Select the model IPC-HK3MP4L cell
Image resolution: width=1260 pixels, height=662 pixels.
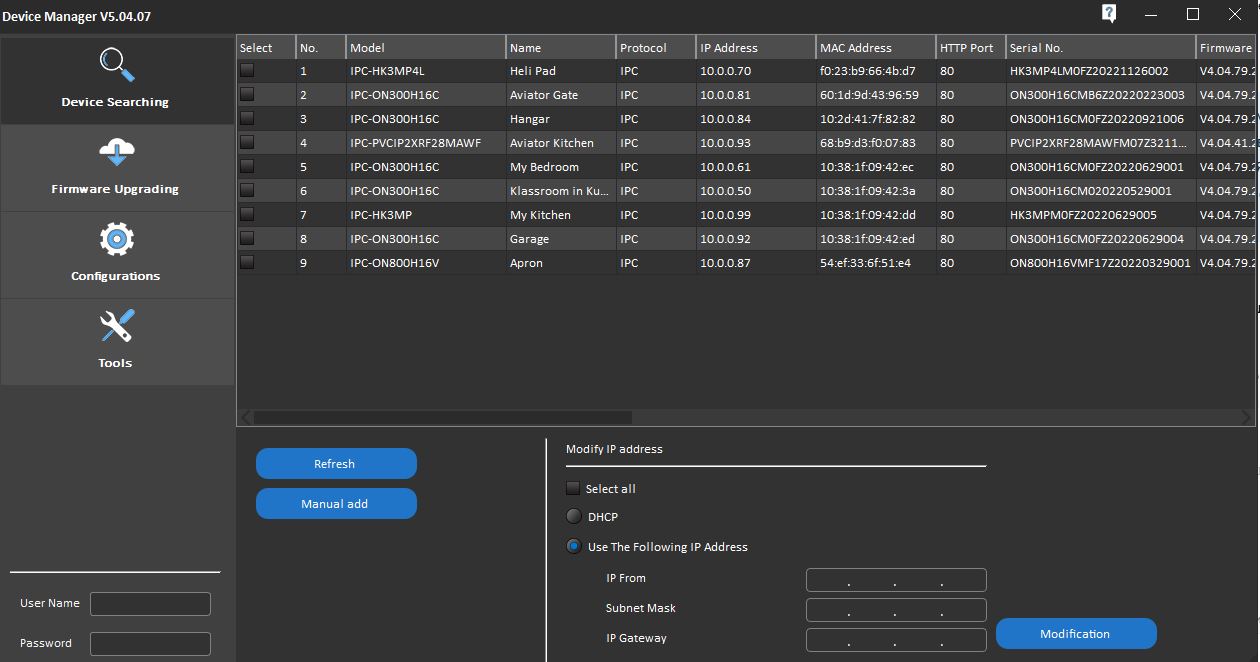(x=426, y=71)
